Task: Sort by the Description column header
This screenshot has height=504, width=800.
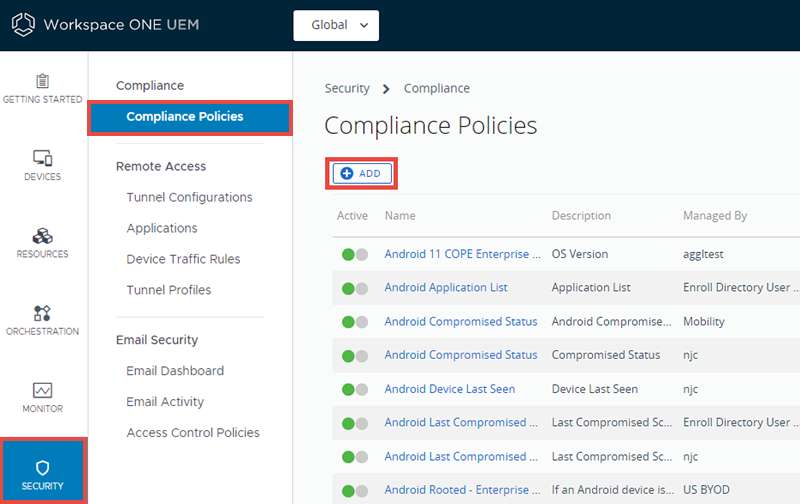Action: tap(581, 216)
